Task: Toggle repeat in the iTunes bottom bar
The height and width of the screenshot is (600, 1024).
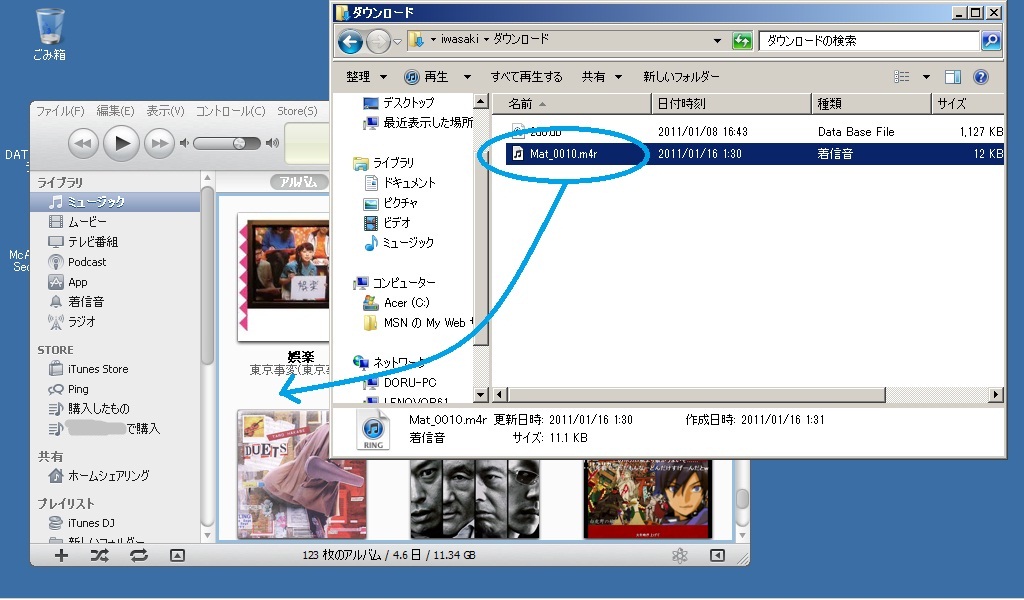Action: coord(138,556)
